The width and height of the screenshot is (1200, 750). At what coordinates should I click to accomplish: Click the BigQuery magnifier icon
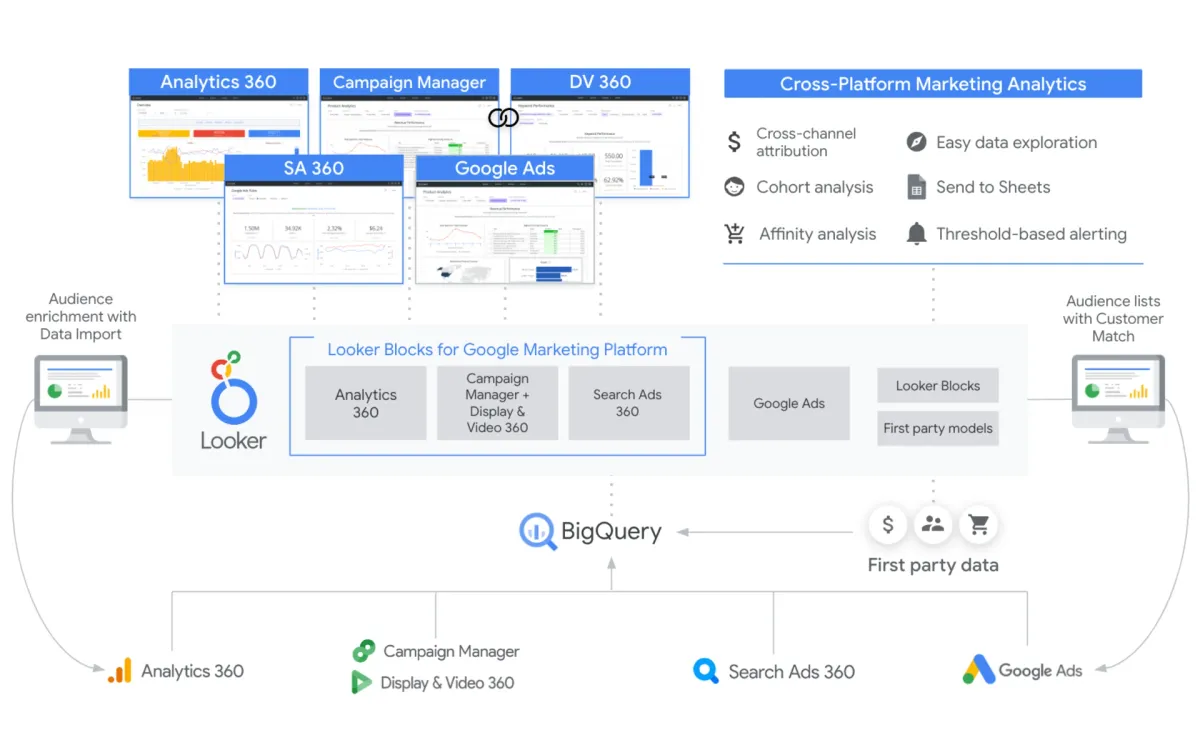537,531
